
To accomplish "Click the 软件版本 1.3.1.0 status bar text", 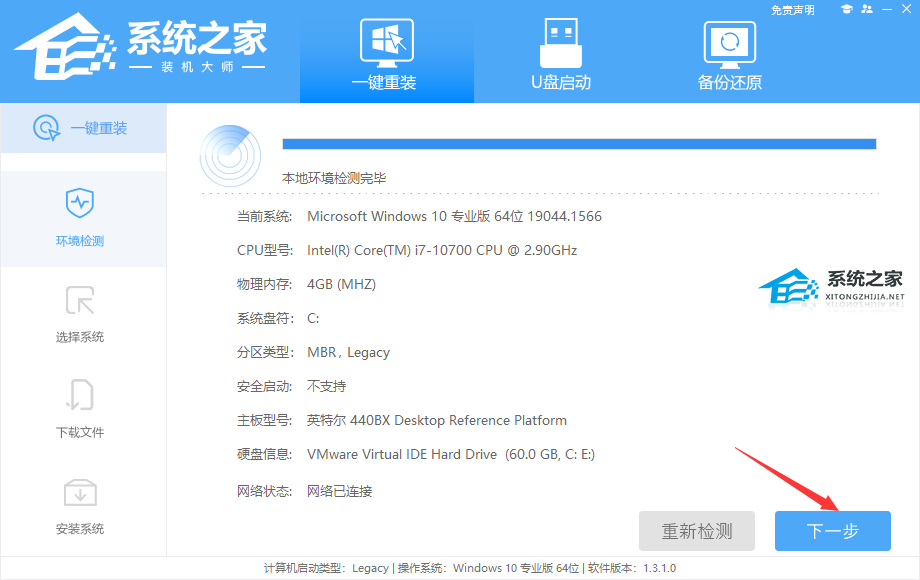I will pos(632,568).
